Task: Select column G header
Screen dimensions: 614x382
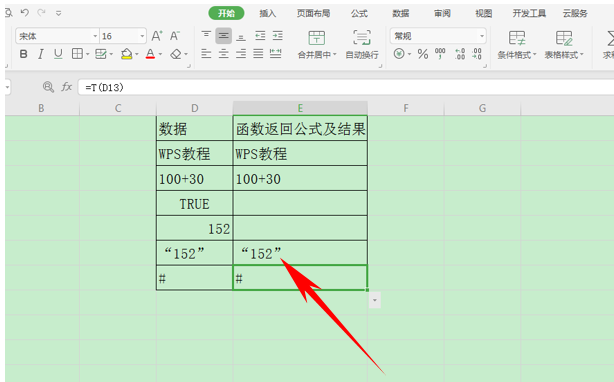Action: click(482, 108)
